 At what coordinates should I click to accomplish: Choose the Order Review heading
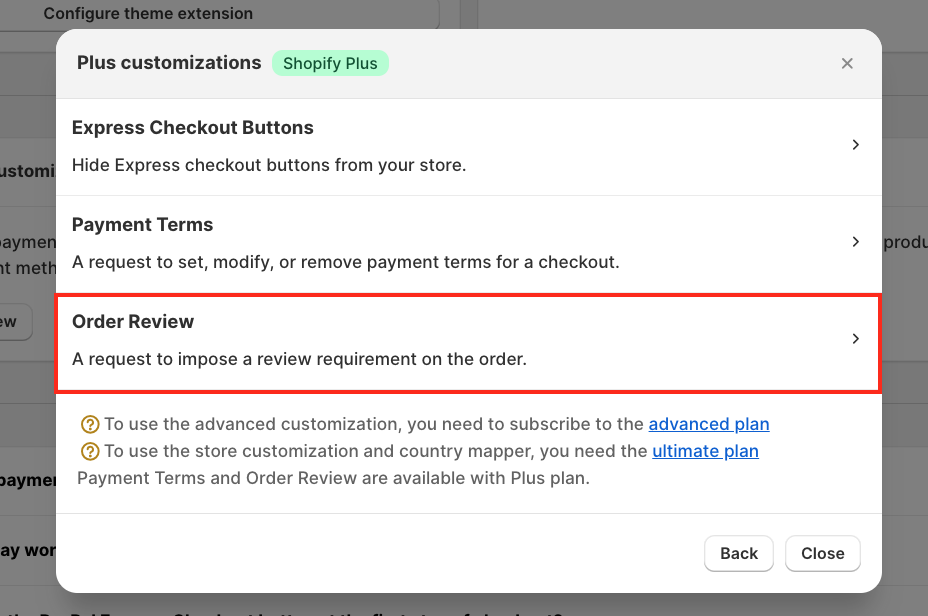(133, 322)
